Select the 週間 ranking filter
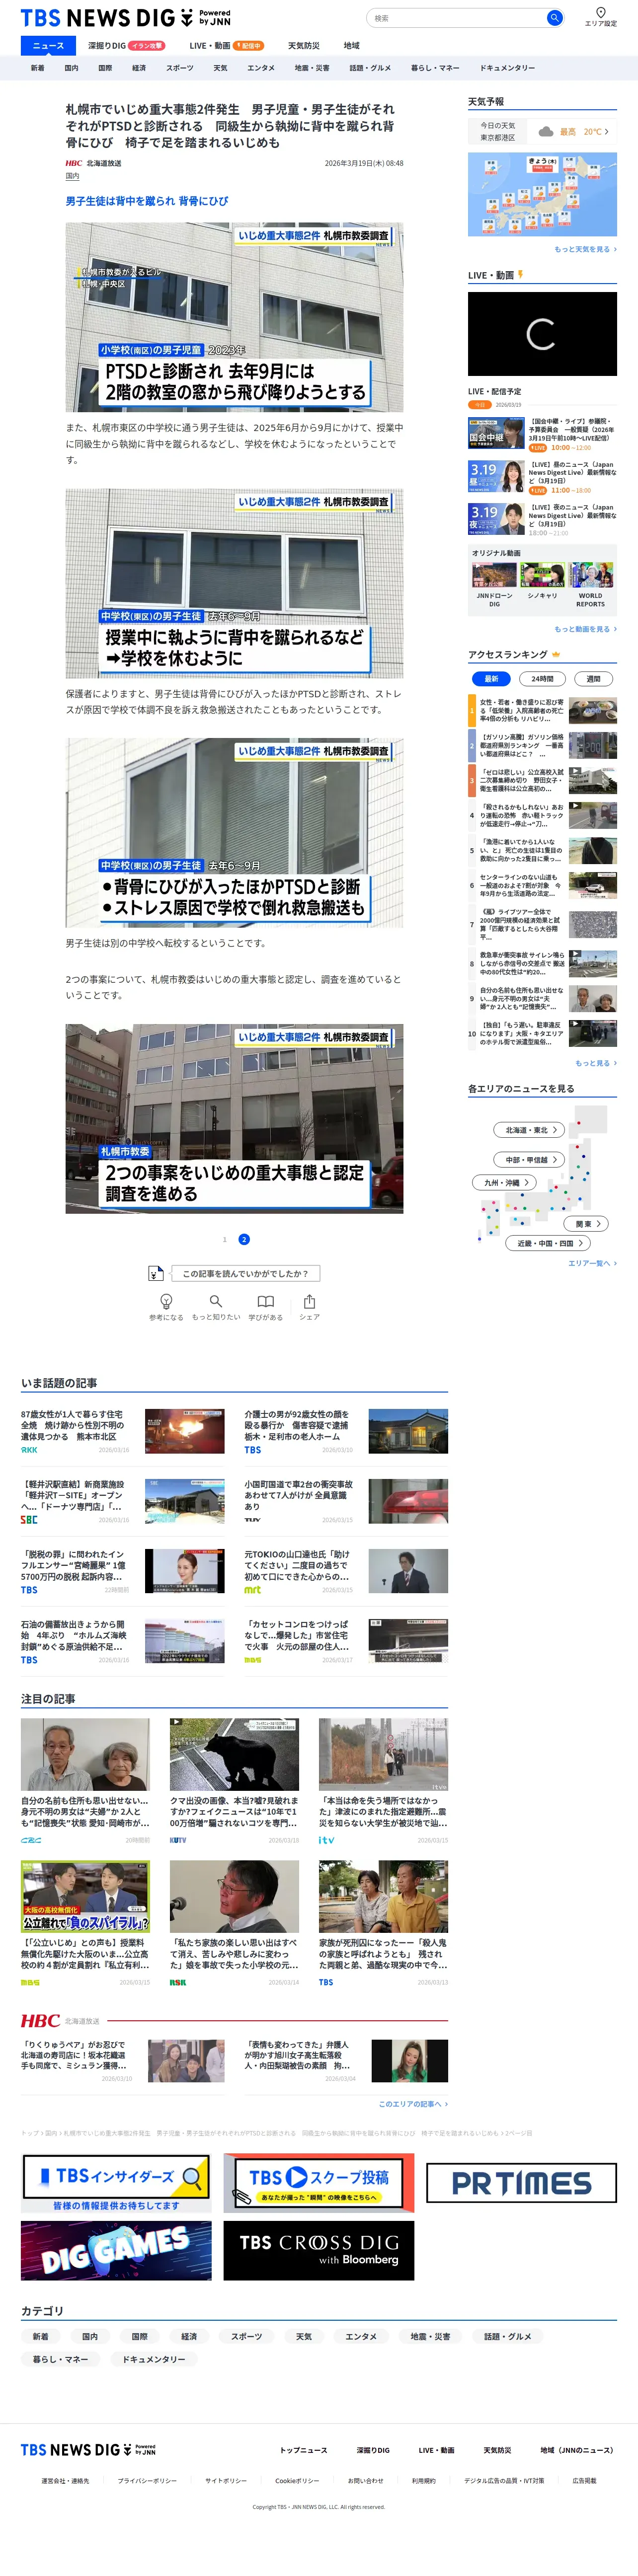The height and width of the screenshot is (2576, 638). click(593, 678)
